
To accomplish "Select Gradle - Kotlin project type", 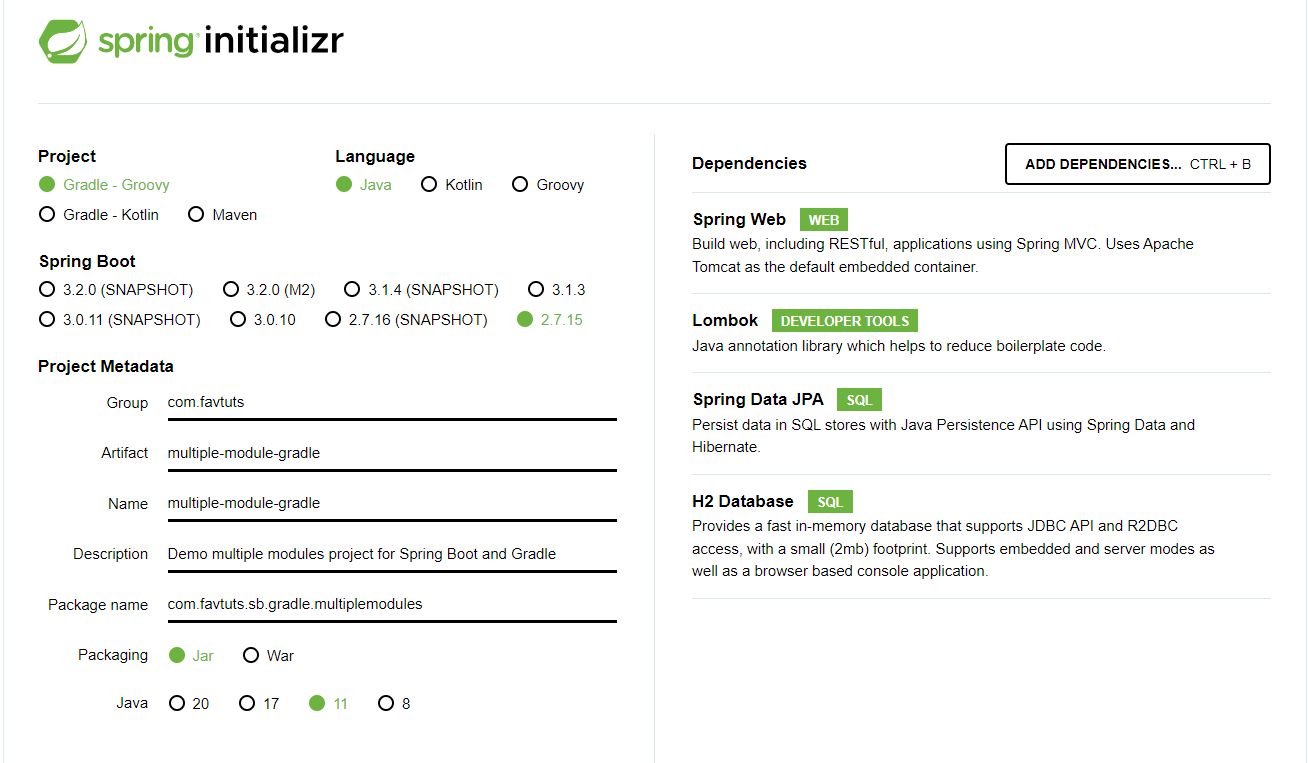I will pos(99,214).
